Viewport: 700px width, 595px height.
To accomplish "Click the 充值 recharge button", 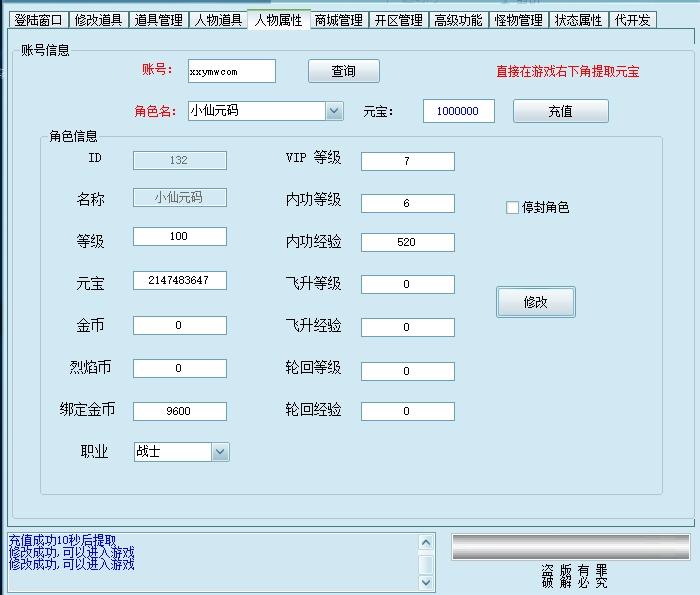I will (561, 111).
